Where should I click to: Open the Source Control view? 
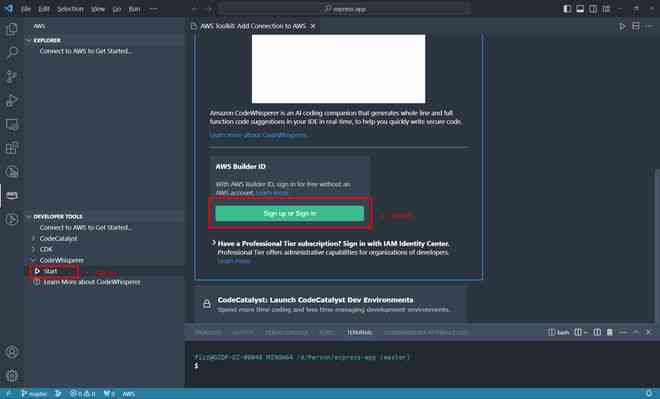tap(12, 76)
